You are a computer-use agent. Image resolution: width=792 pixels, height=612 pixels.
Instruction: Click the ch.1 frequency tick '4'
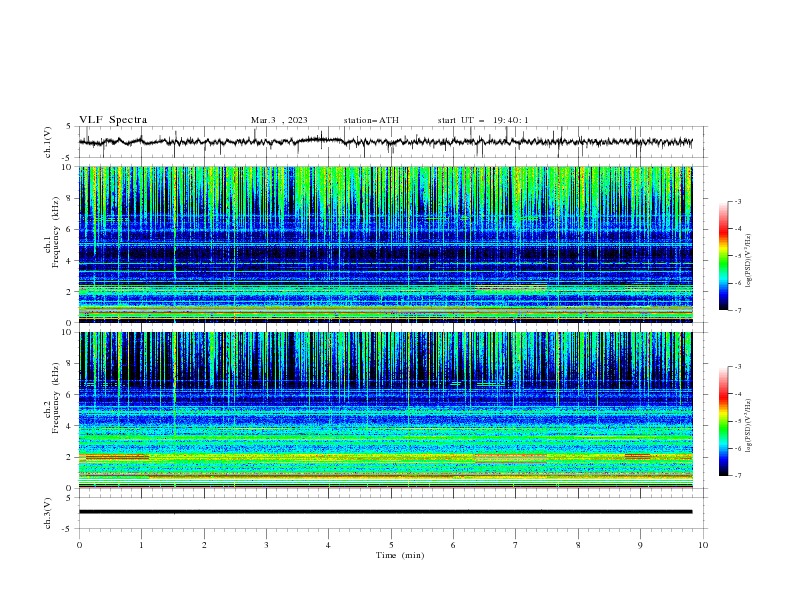tap(71, 261)
